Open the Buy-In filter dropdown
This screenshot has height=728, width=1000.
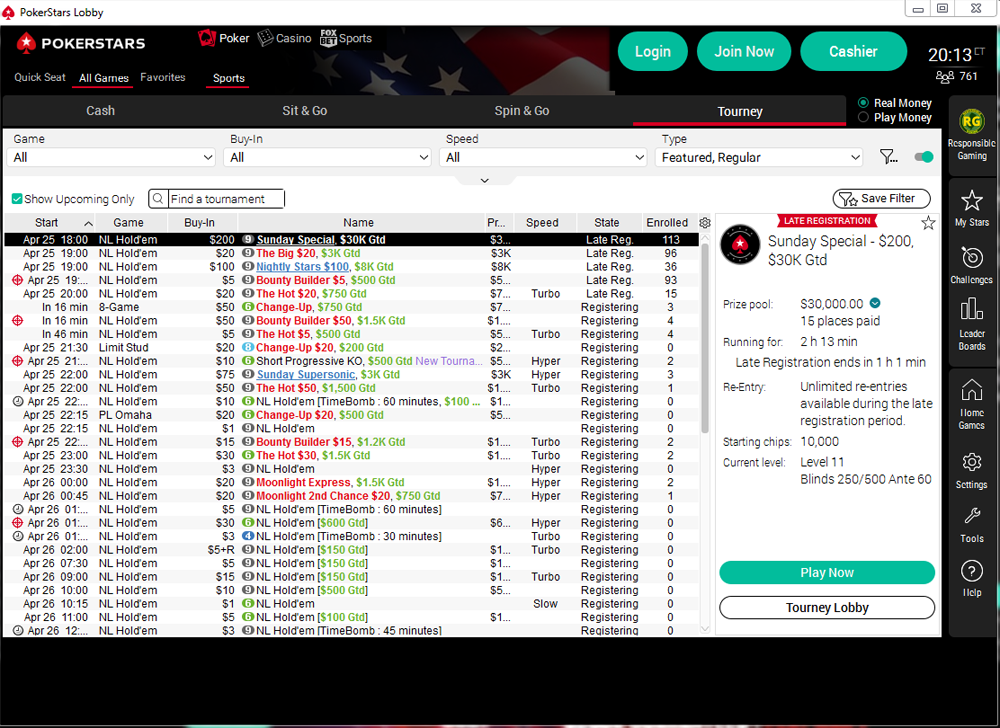click(x=328, y=157)
